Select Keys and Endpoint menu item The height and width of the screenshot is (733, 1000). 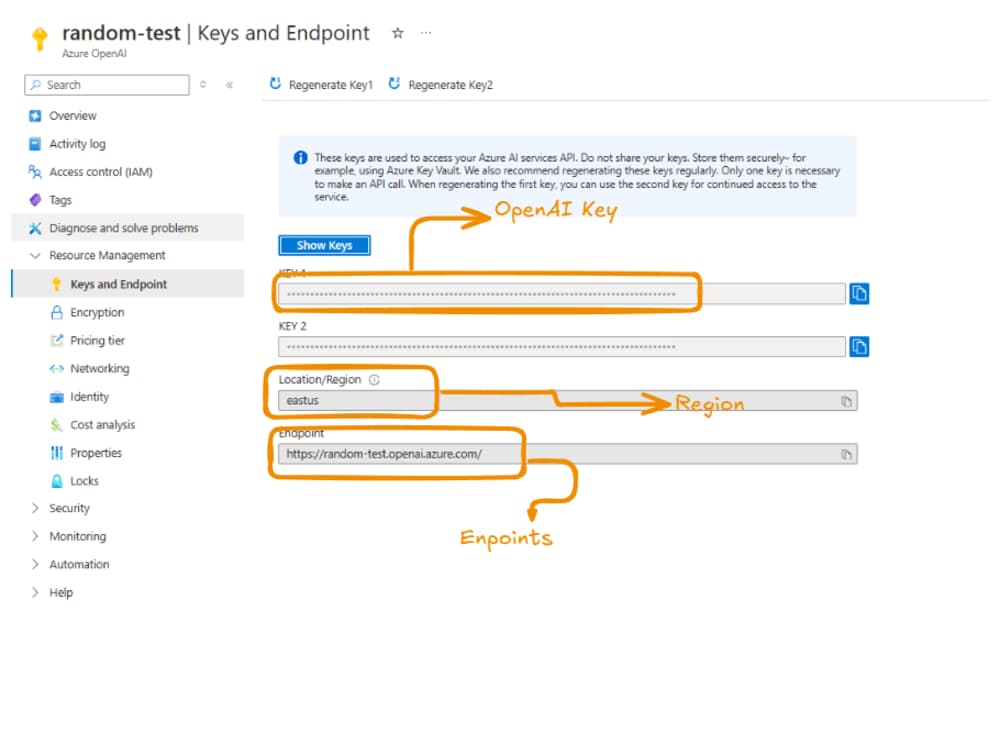click(x=128, y=284)
